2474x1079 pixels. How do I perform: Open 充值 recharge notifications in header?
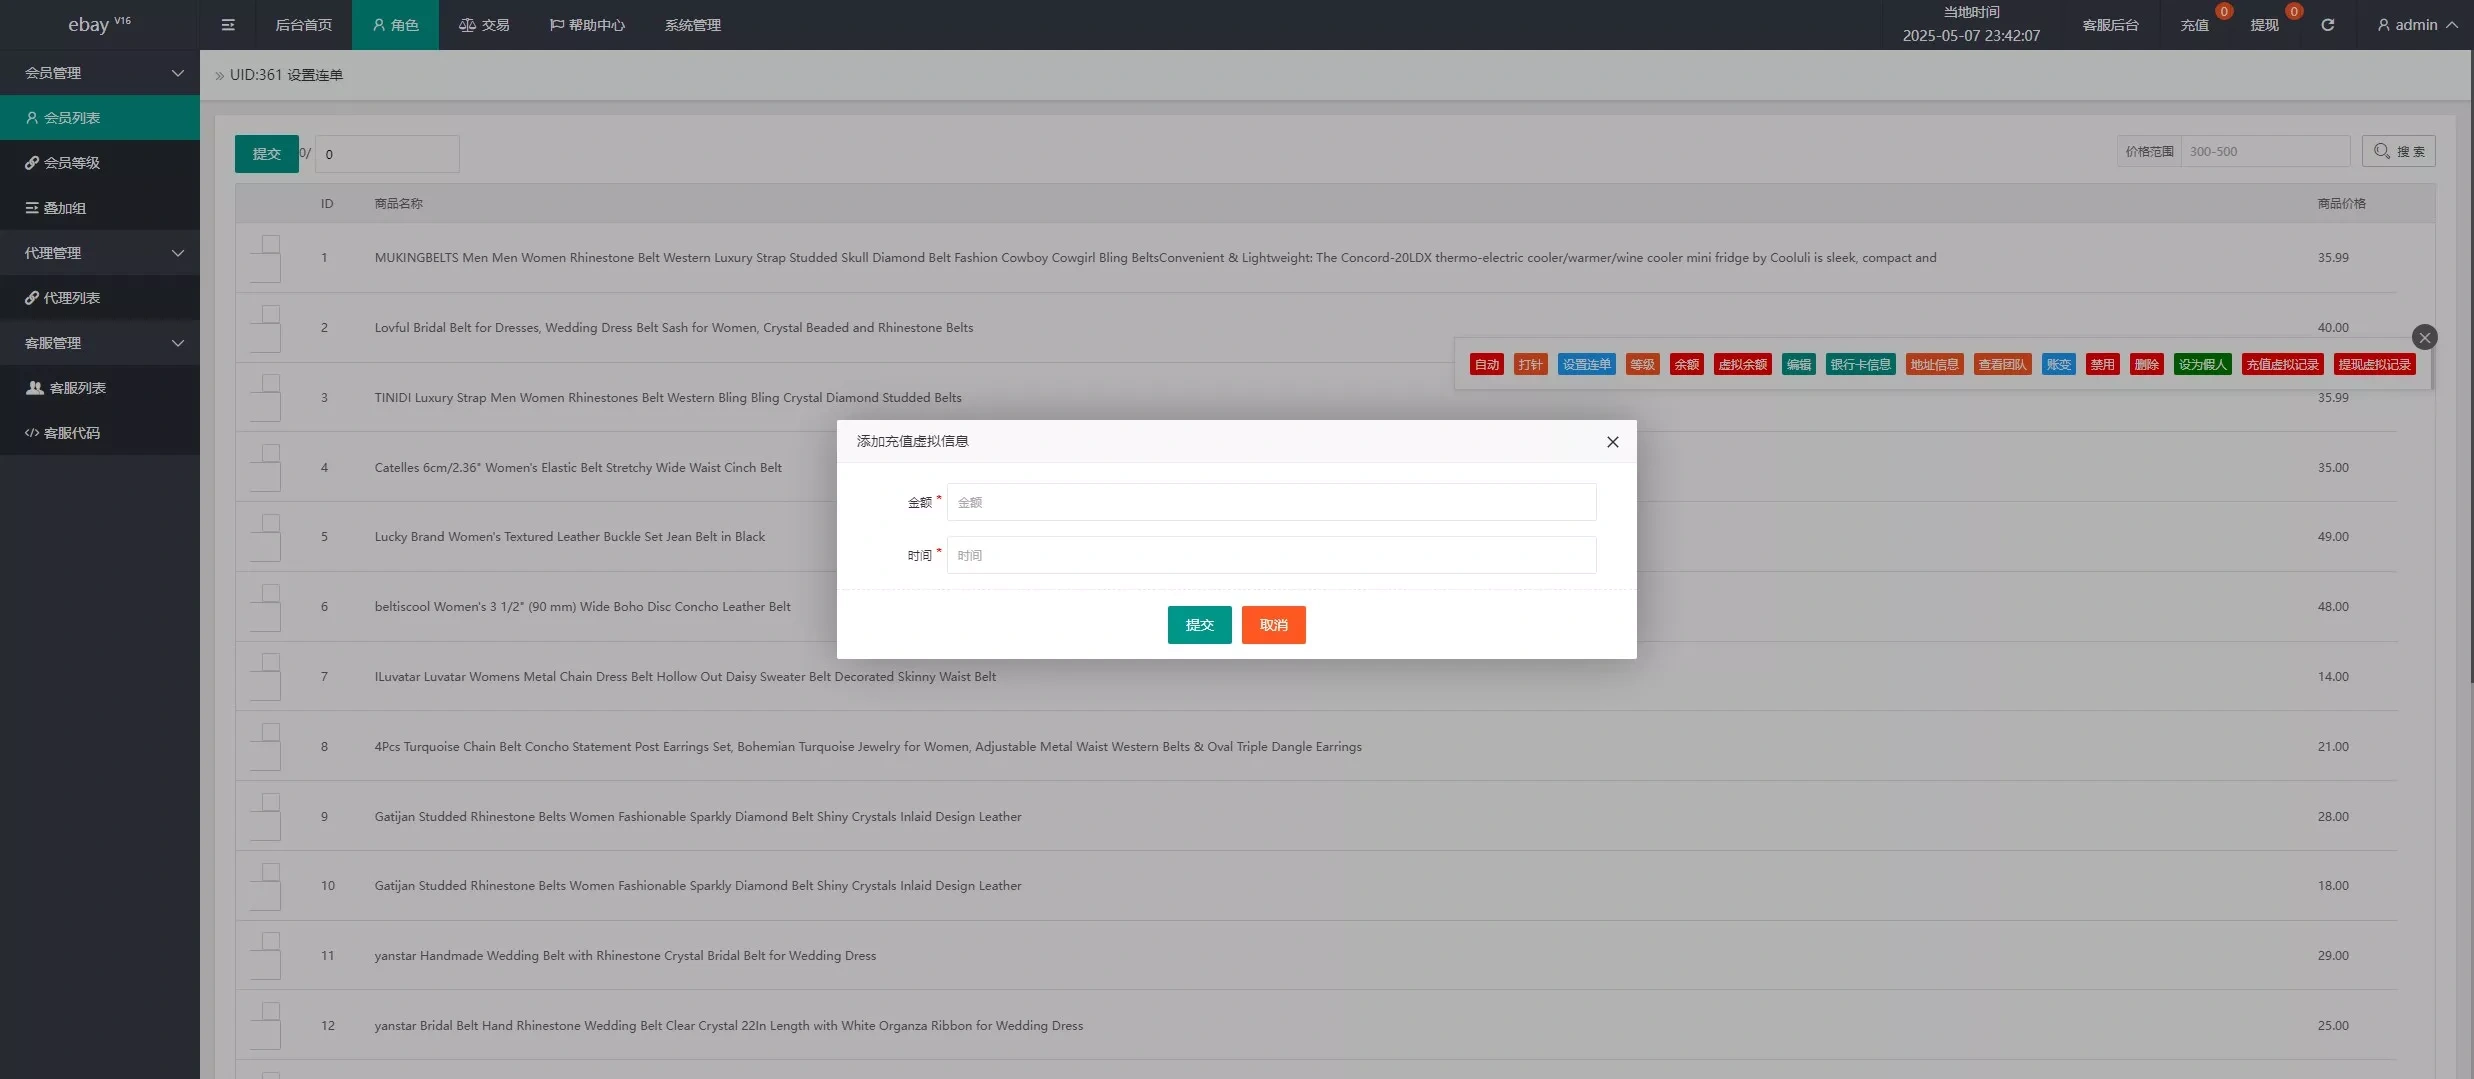(x=2195, y=25)
